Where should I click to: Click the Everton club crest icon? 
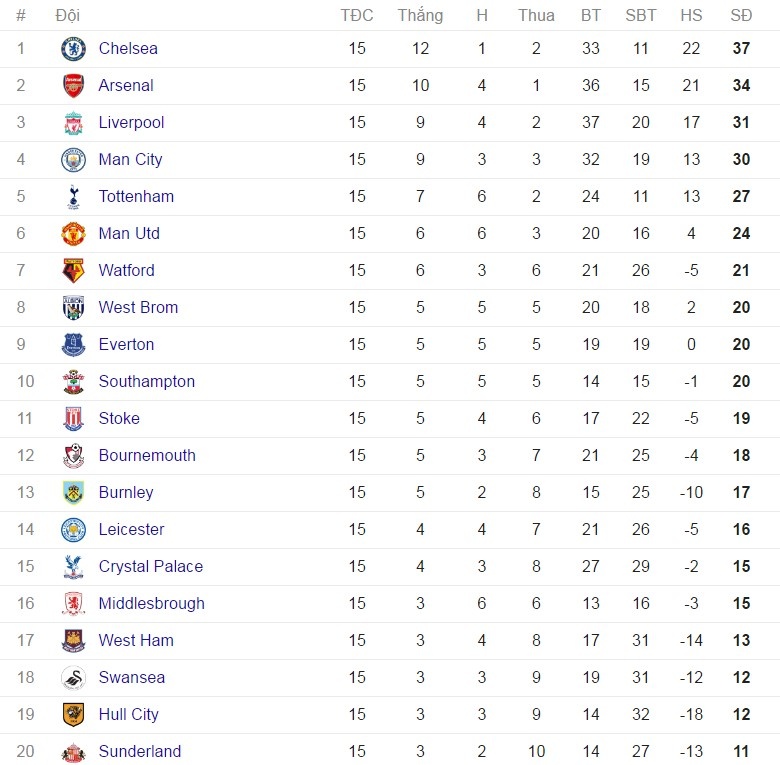tap(73, 345)
